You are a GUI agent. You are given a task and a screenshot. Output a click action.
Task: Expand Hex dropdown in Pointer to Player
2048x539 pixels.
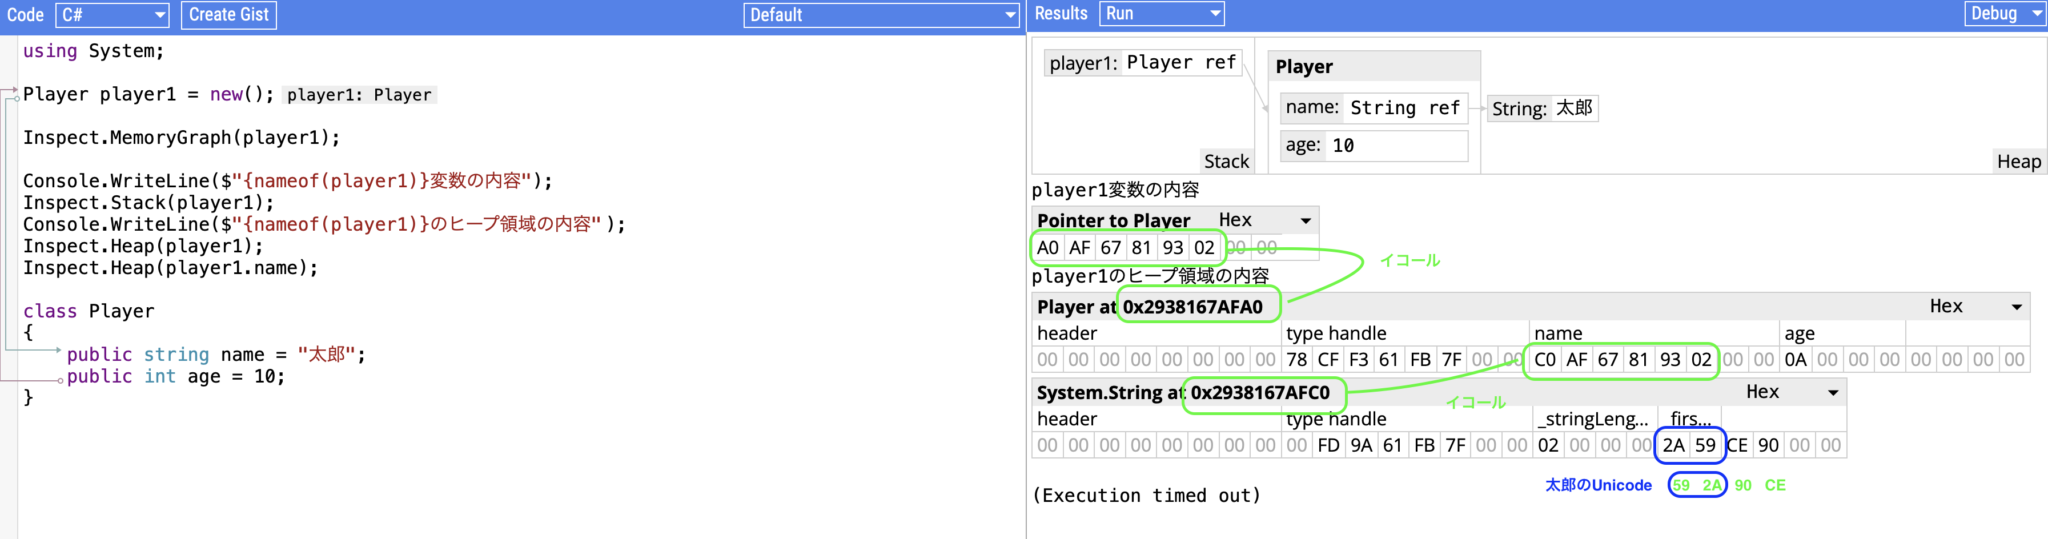click(x=1264, y=220)
